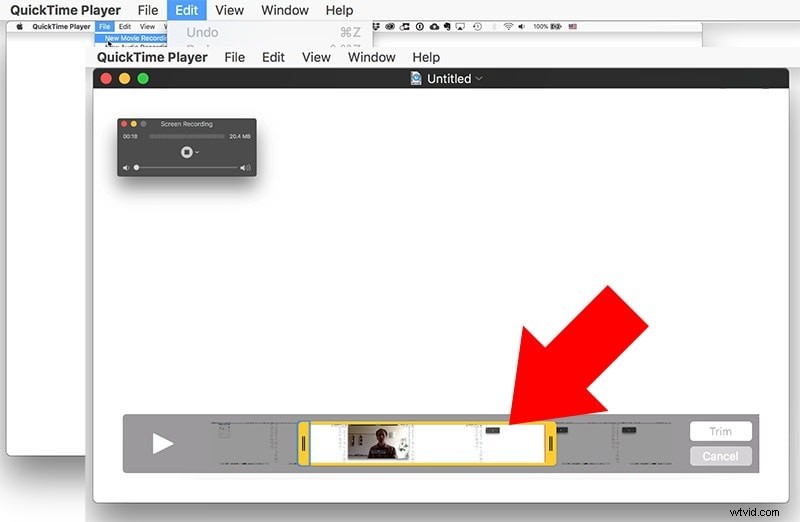The width and height of the screenshot is (800, 522).
Task: Click the AirPlay display status icon
Action: (x=460, y=27)
